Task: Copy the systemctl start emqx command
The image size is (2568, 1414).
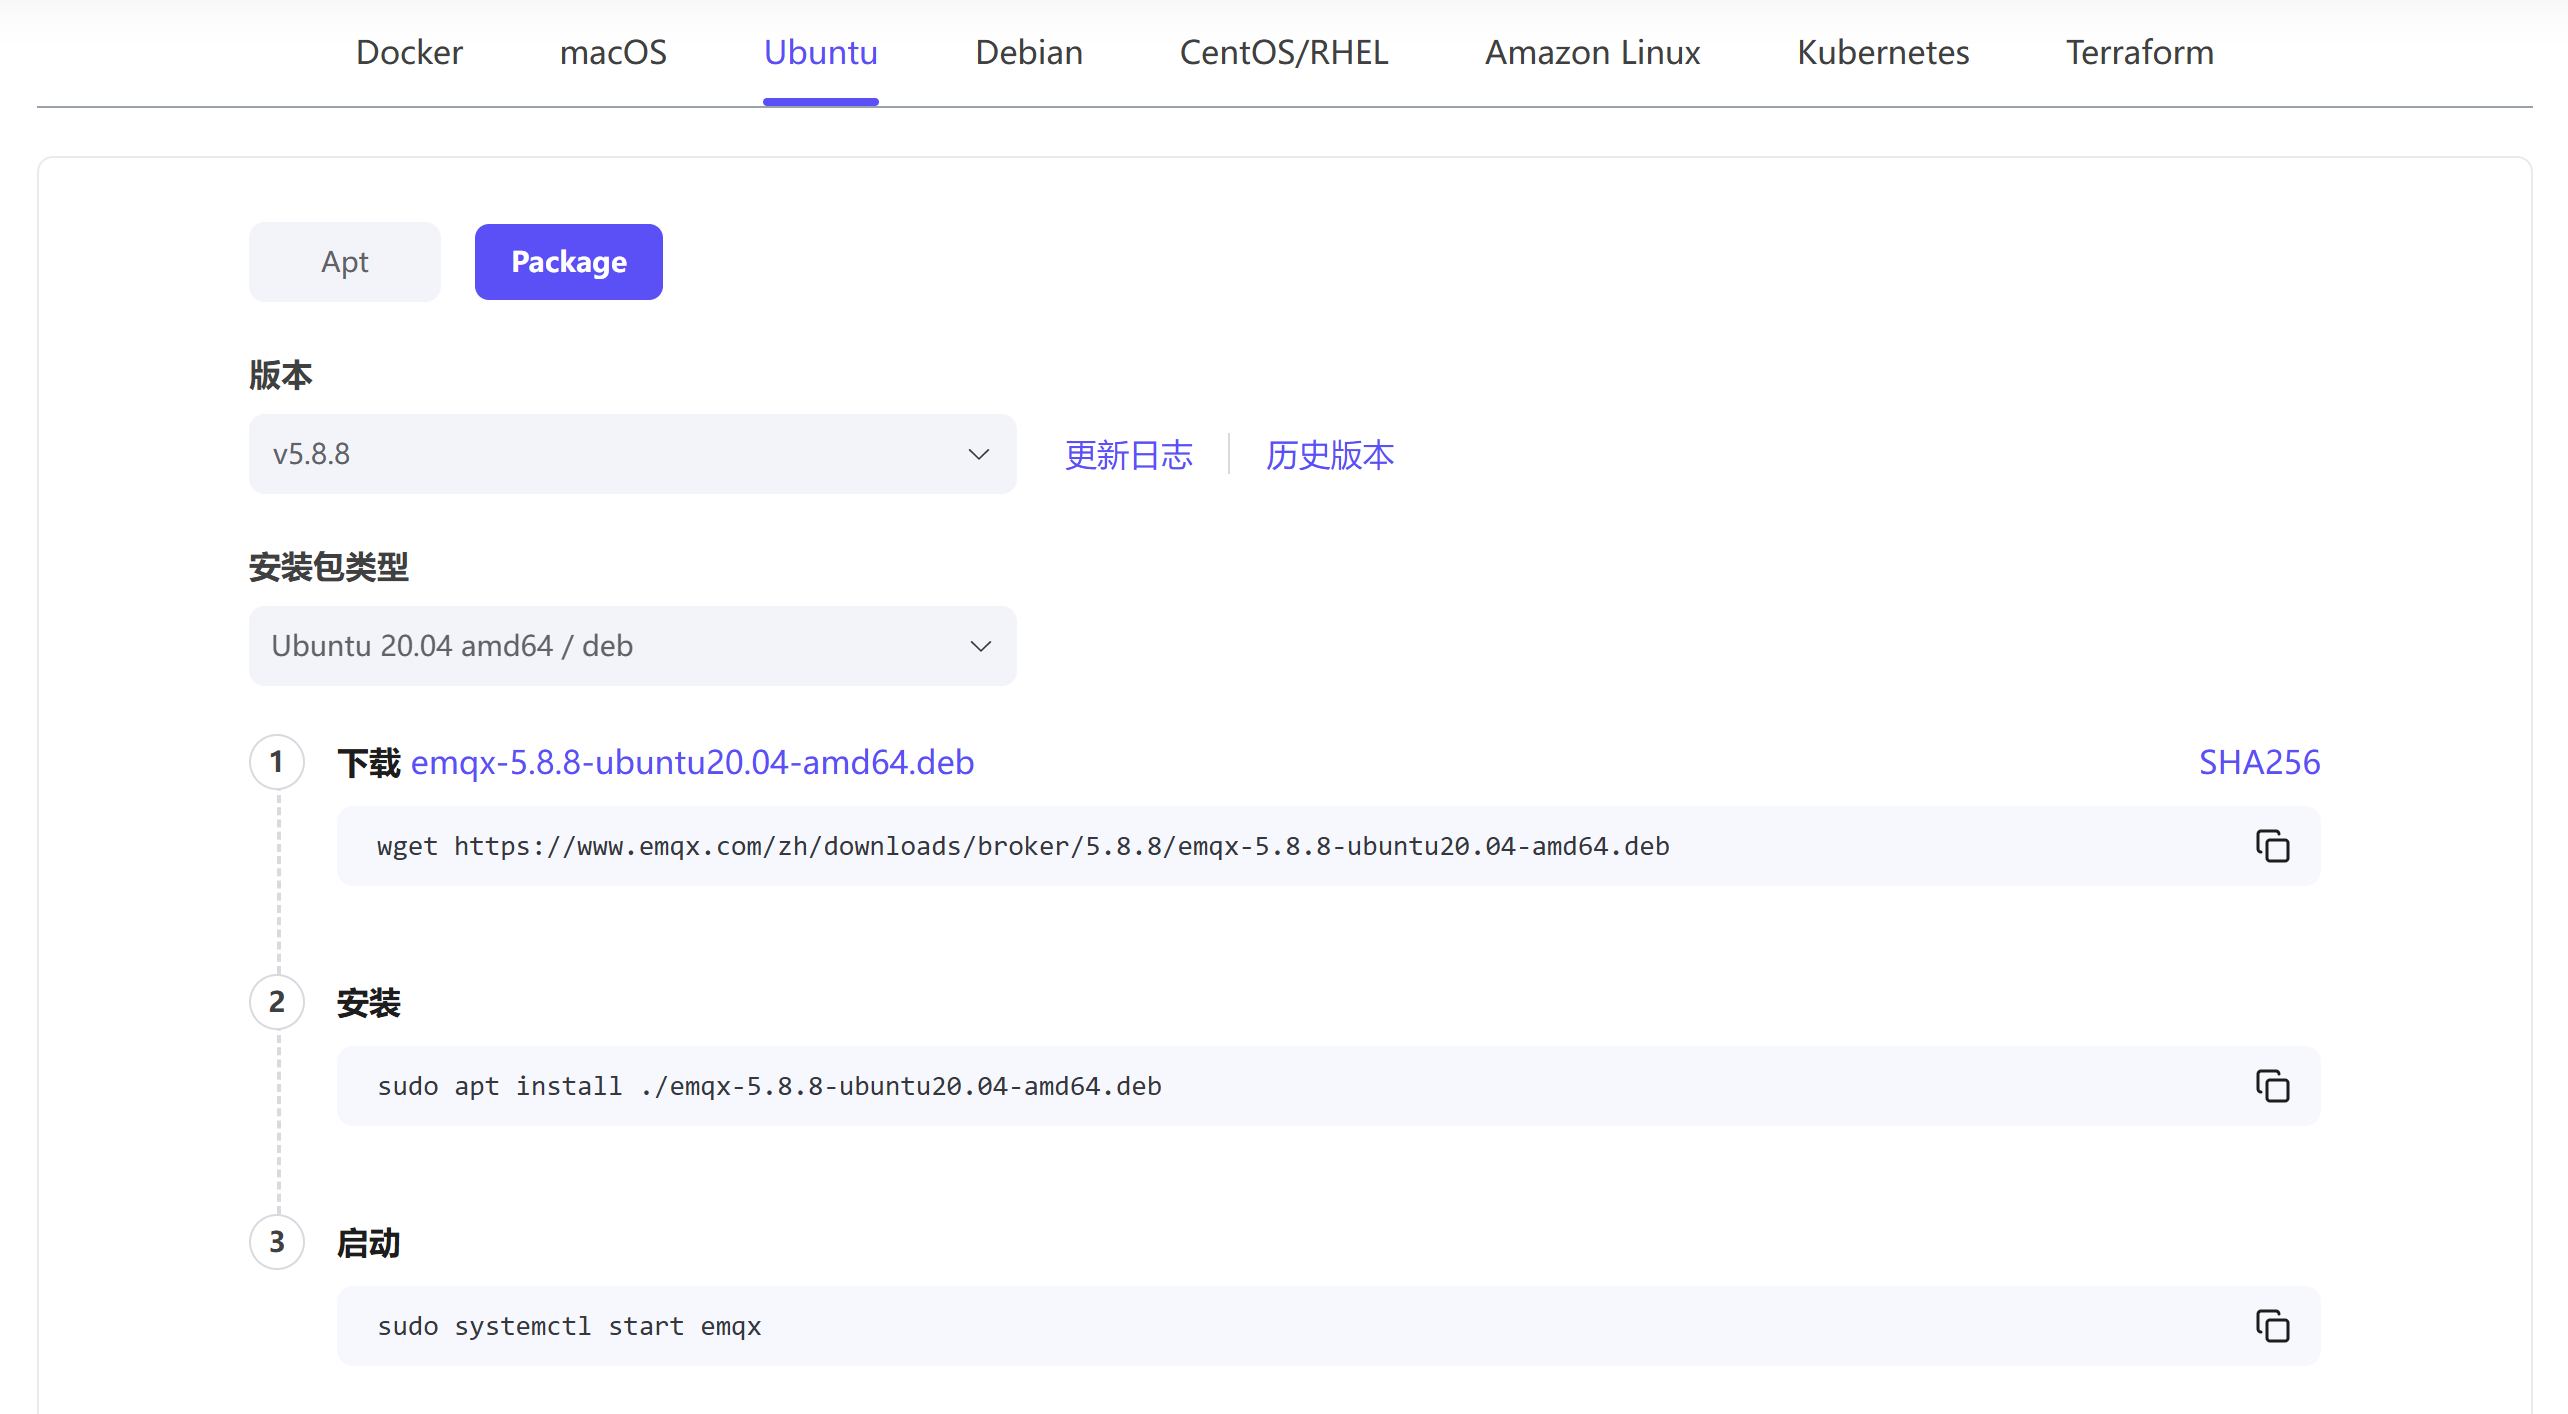Action: (2272, 1326)
